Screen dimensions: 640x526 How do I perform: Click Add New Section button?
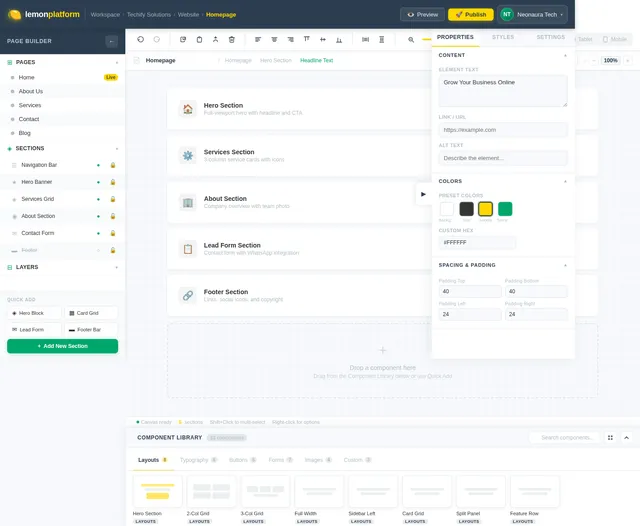point(62,346)
